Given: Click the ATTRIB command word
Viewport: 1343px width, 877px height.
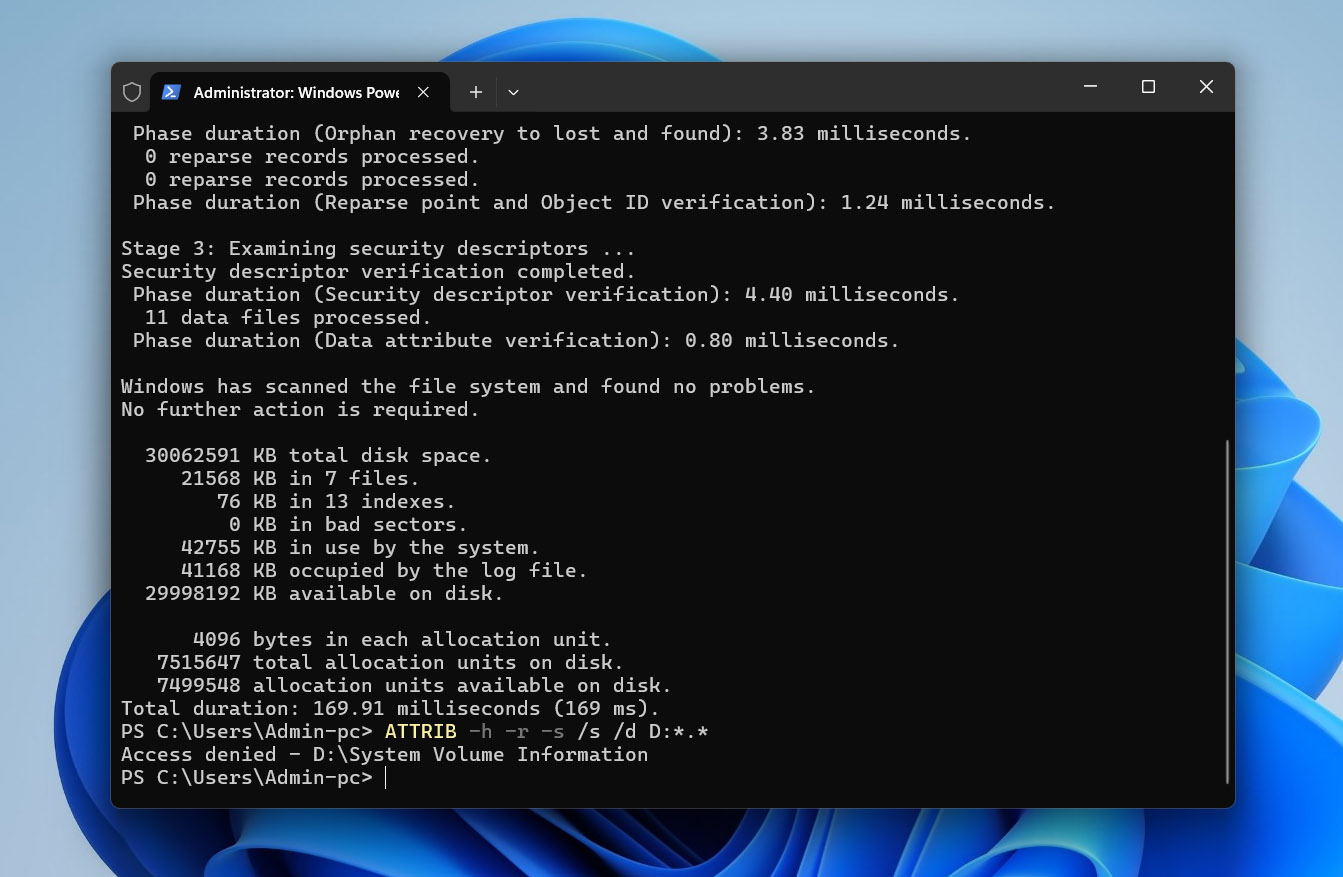Looking at the screenshot, I should 420,731.
